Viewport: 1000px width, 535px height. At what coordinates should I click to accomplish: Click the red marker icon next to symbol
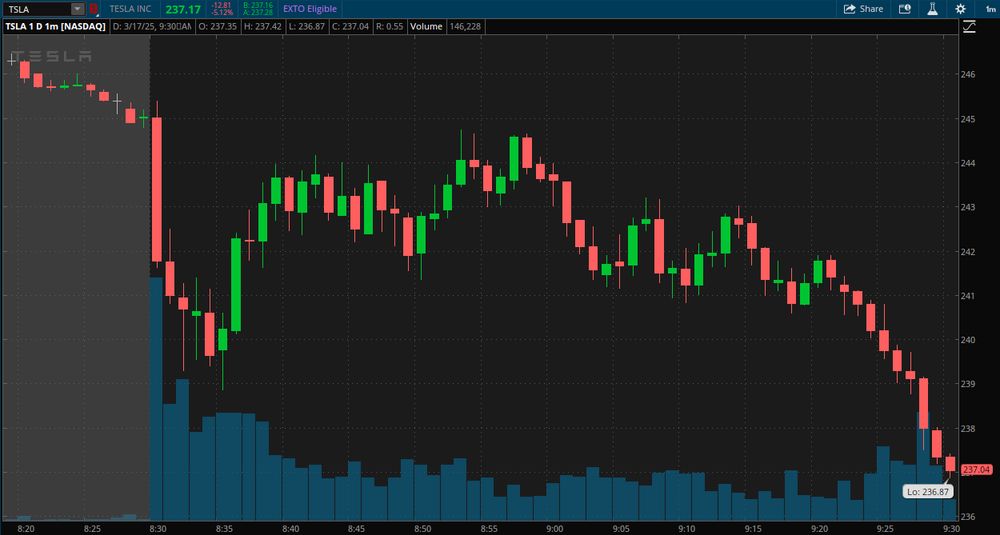(94, 9)
